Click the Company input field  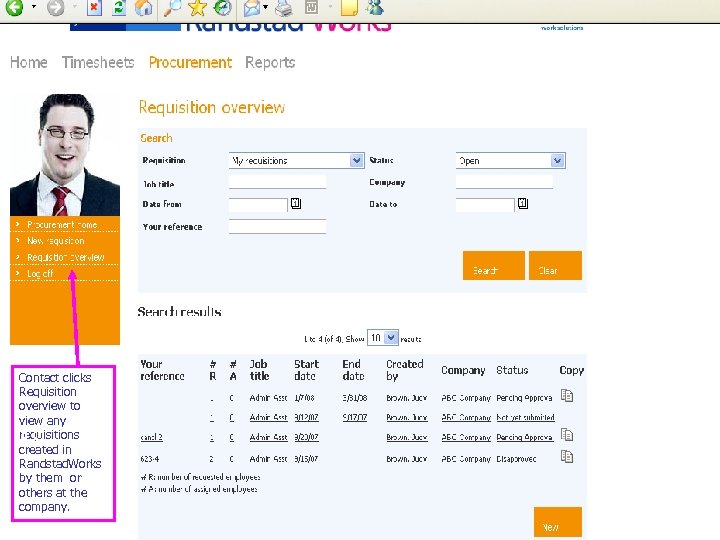504,182
